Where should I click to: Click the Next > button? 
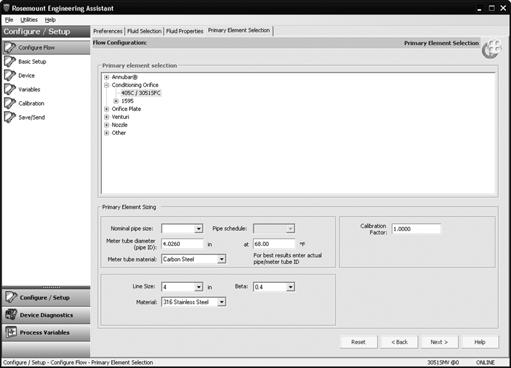point(439,342)
